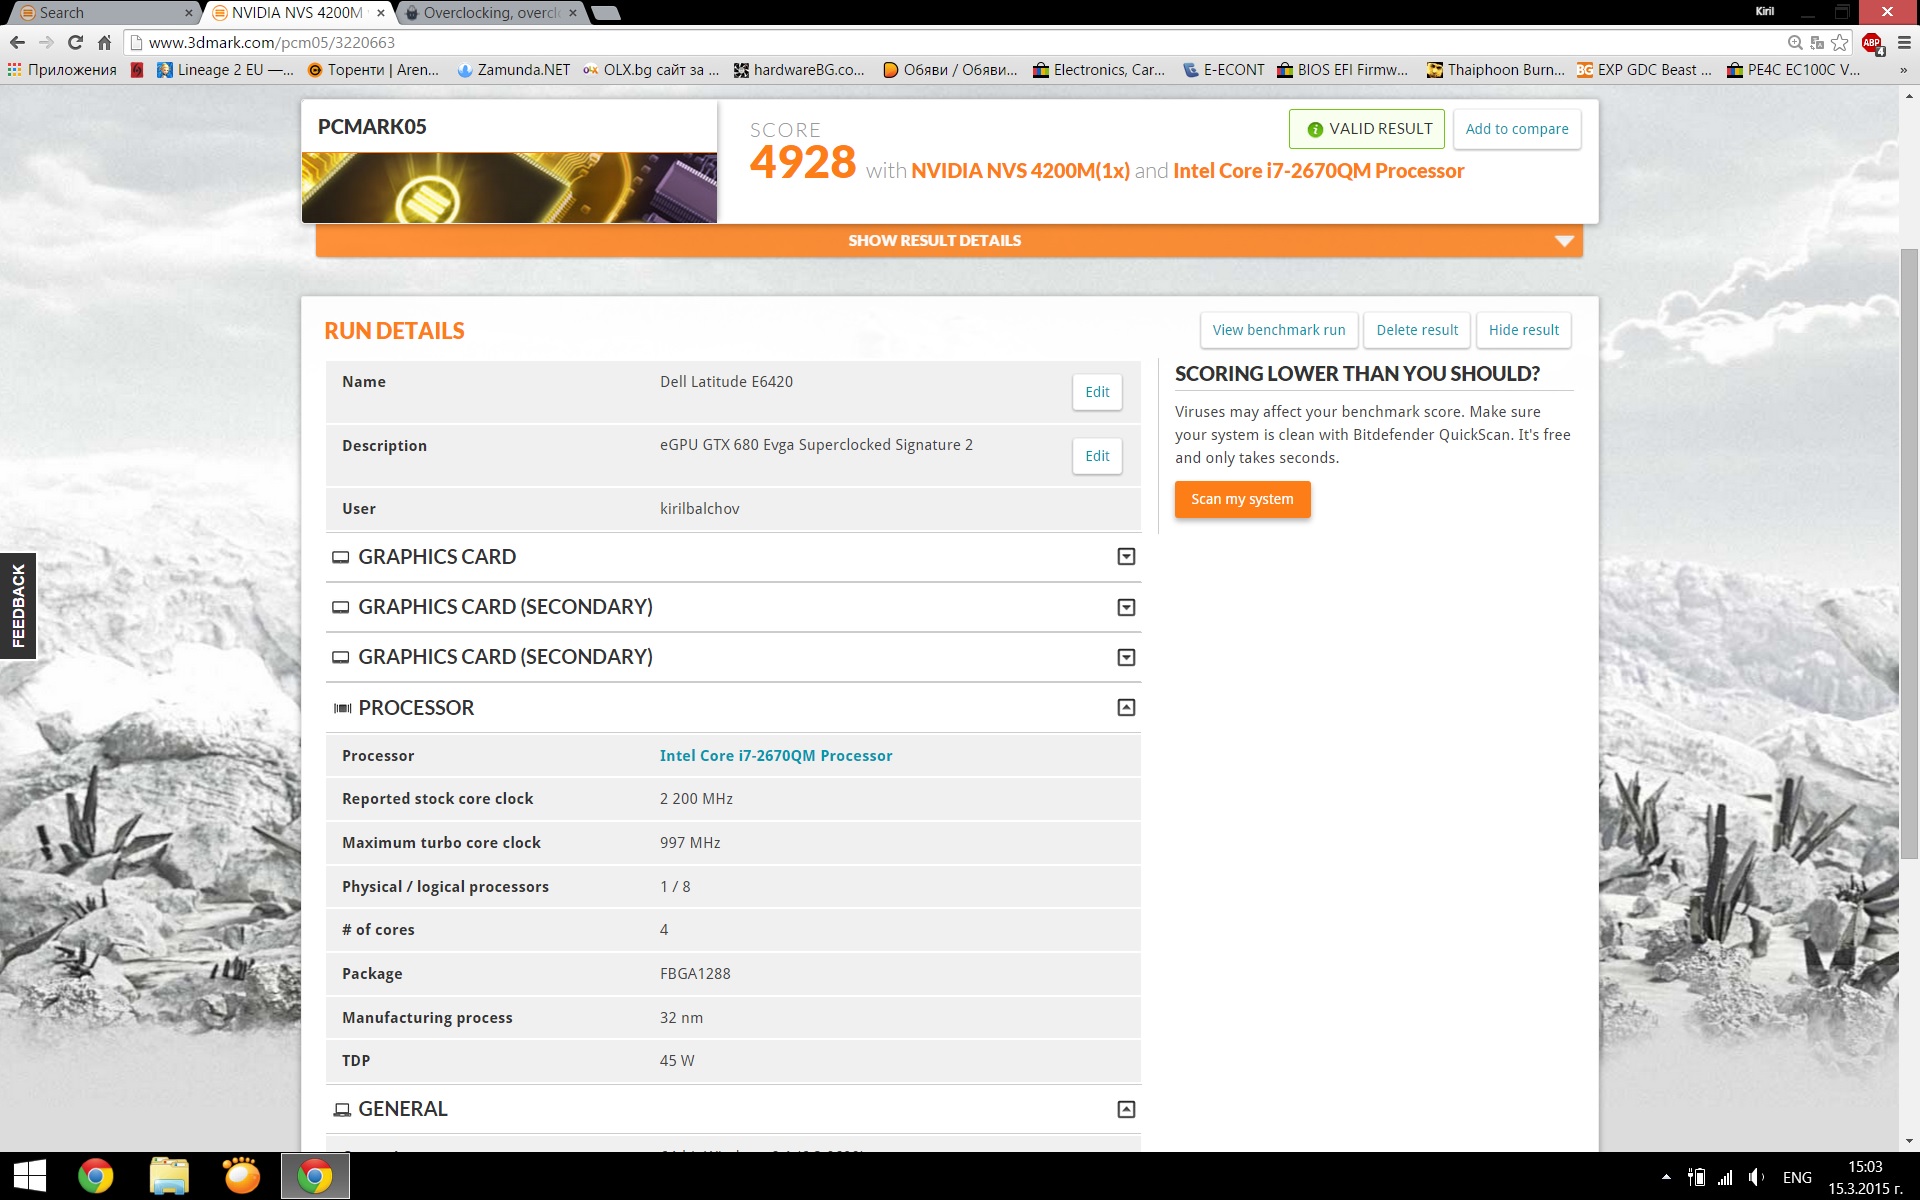Open the orange media app in taskbar
The width and height of the screenshot is (1920, 1200).
tap(241, 1176)
